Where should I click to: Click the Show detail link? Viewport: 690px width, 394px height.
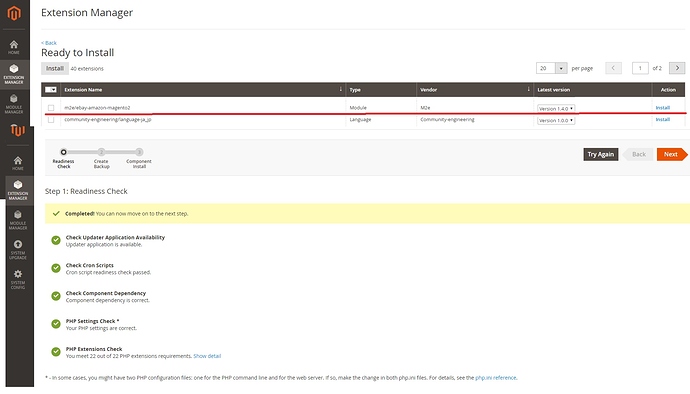(207, 356)
